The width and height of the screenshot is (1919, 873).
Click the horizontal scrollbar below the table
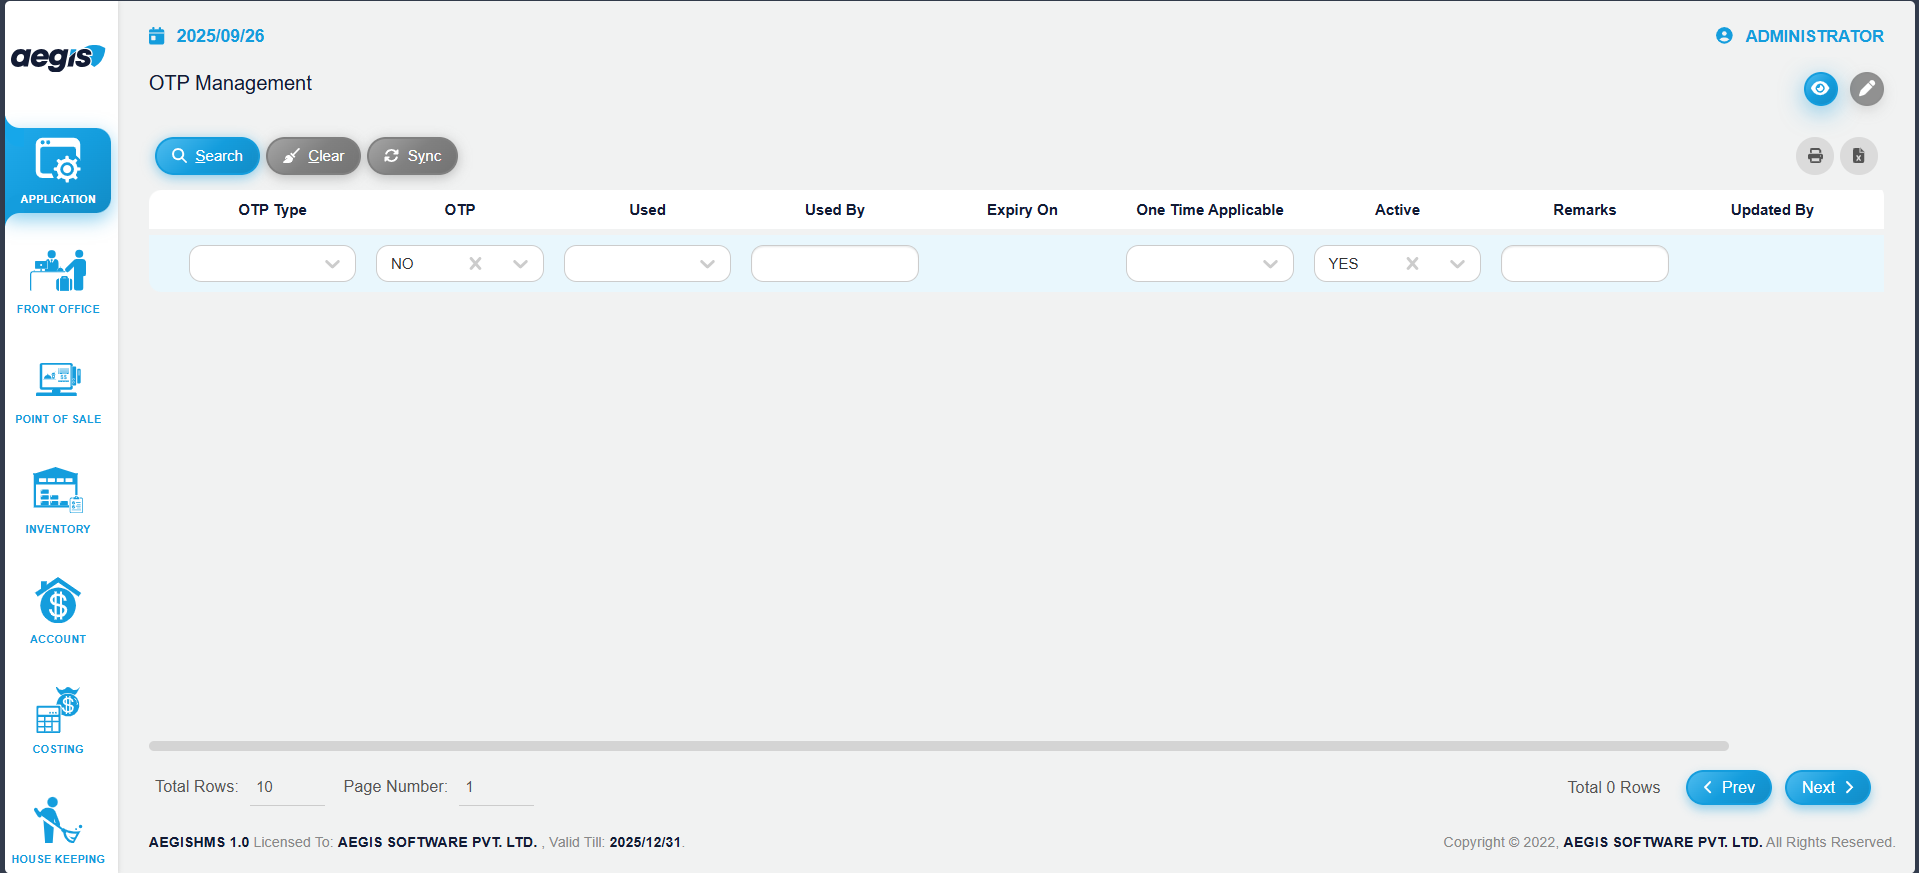pyautogui.click(x=938, y=746)
